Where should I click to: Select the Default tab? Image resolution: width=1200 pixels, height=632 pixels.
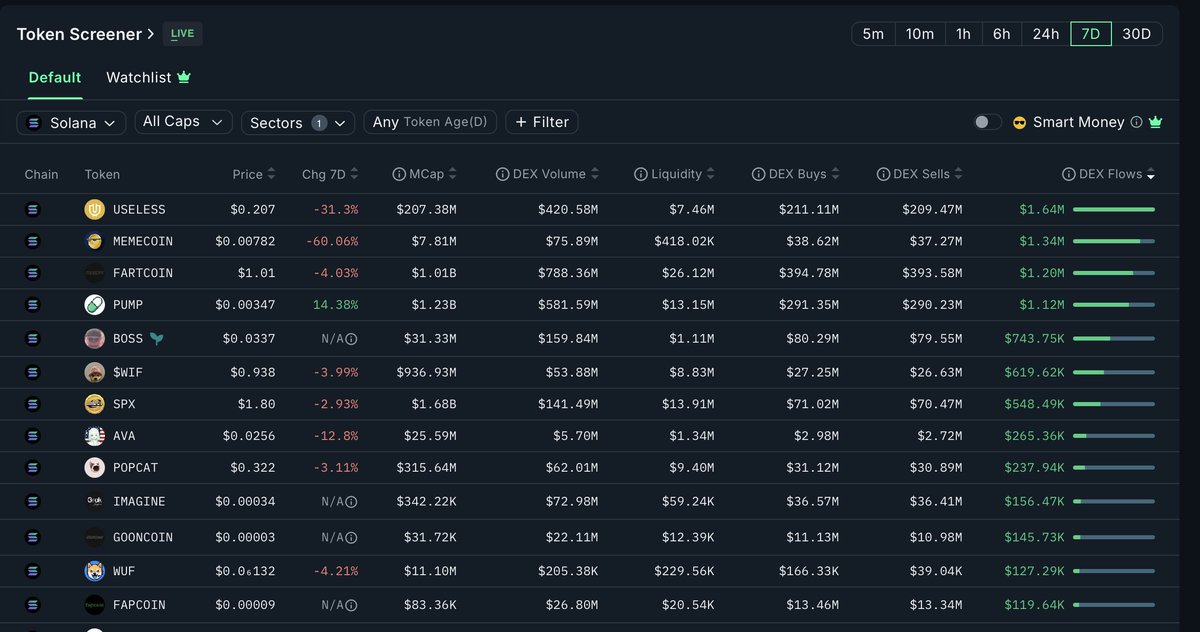(55, 77)
